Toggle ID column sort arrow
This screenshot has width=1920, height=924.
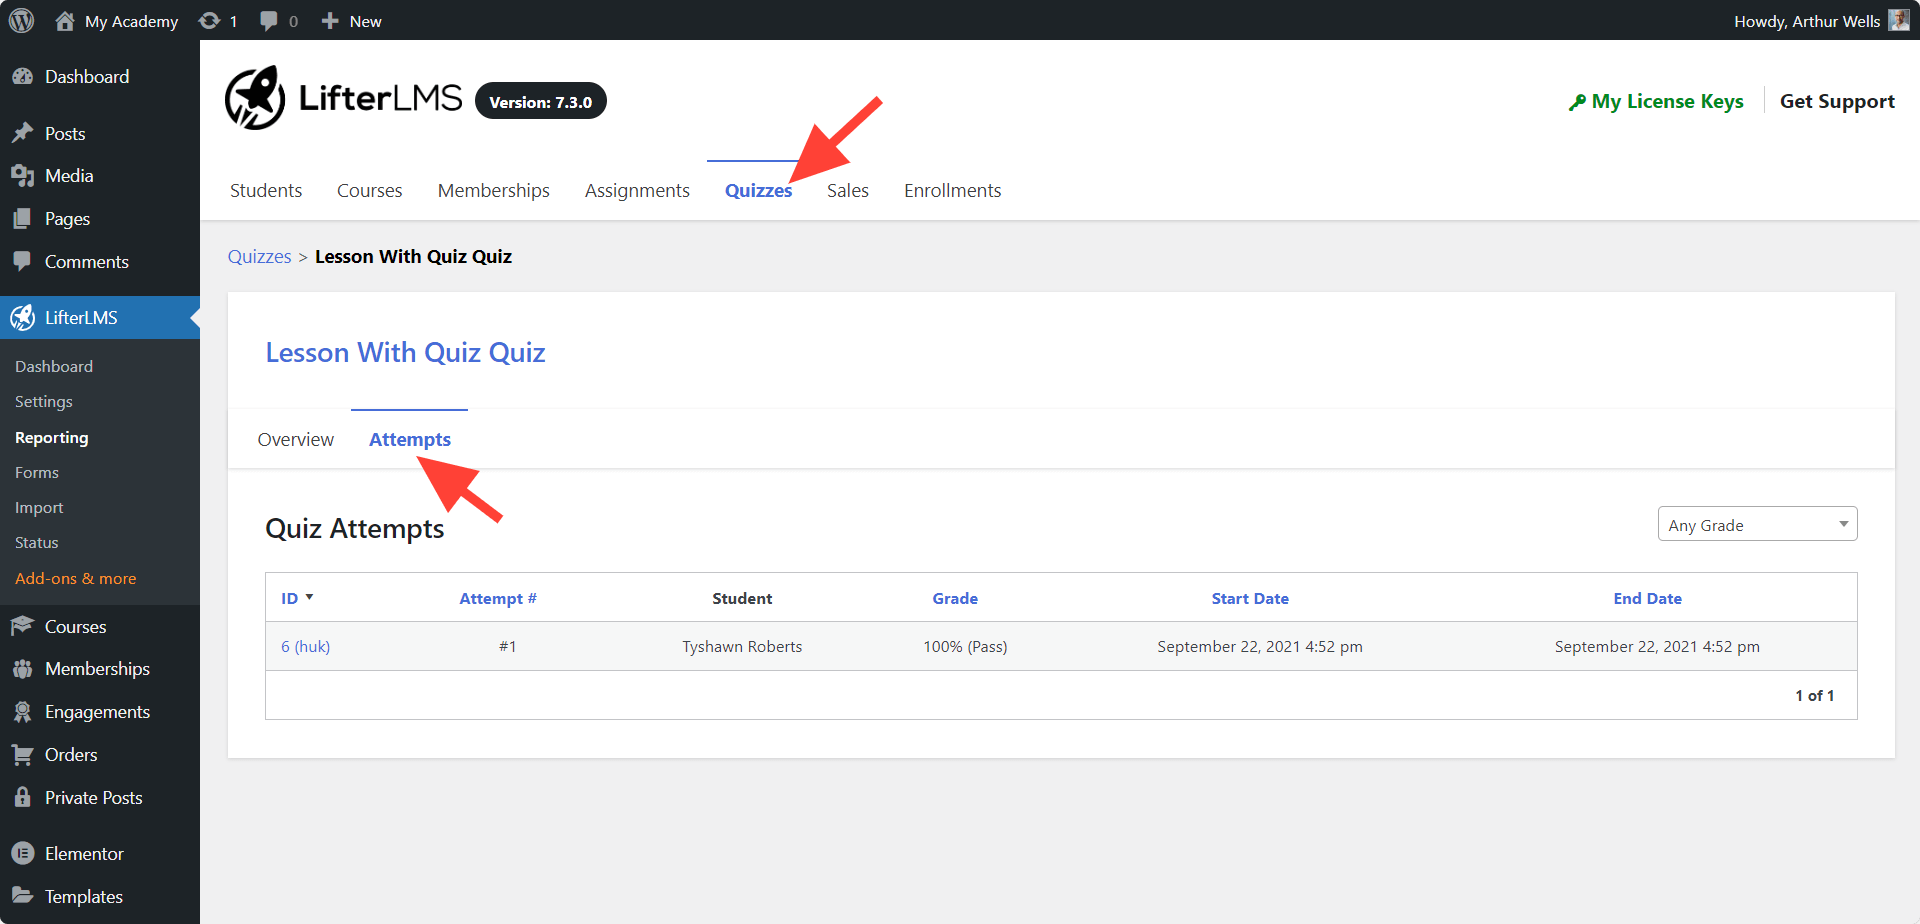click(309, 597)
